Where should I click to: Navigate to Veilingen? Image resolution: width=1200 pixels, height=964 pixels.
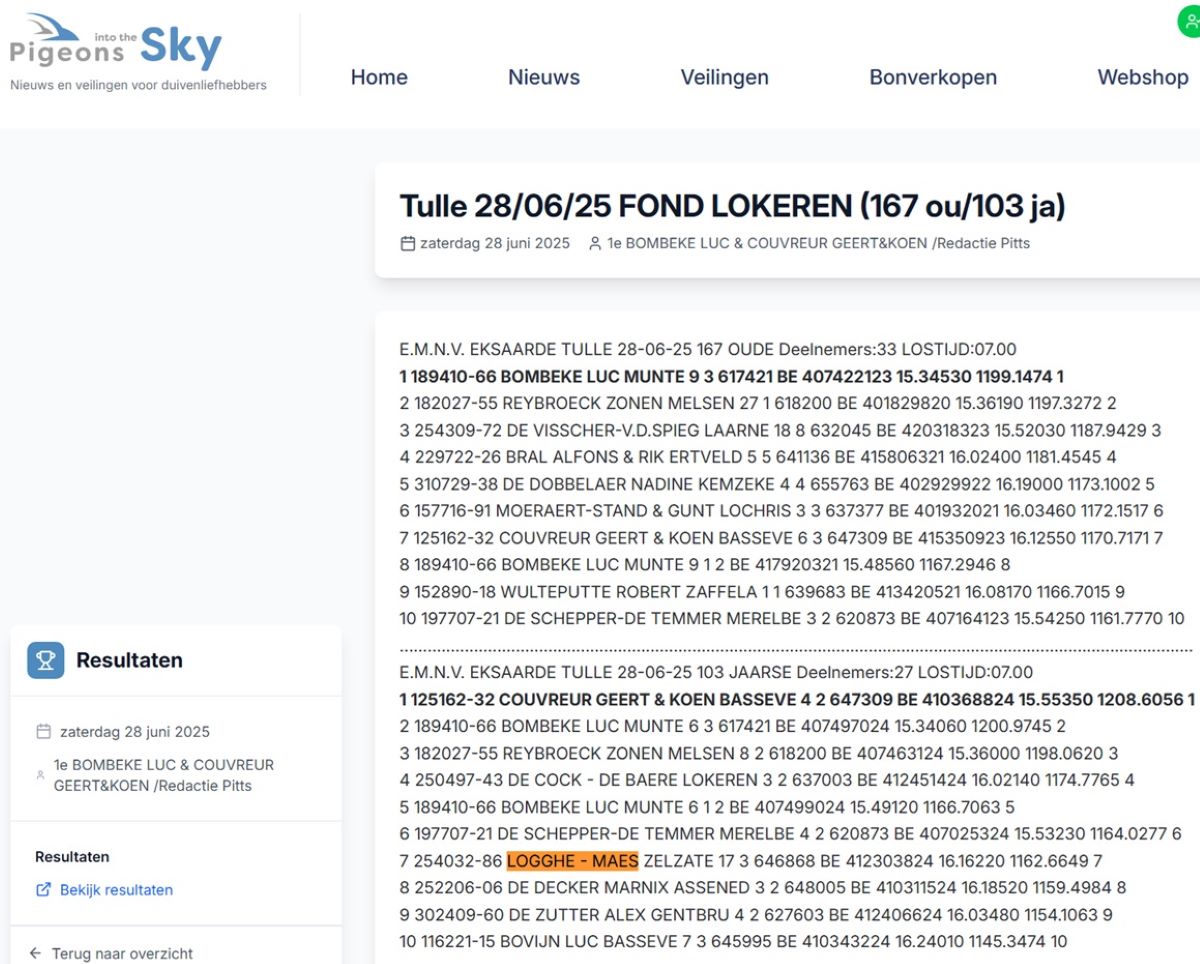725,78
